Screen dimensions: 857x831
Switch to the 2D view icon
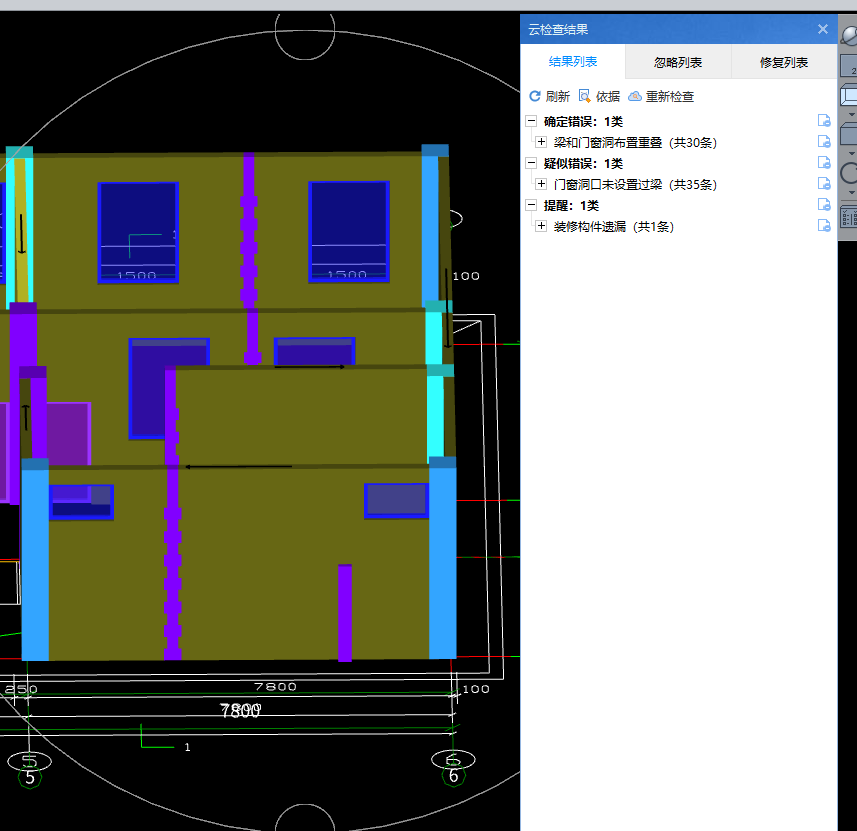coord(849,66)
